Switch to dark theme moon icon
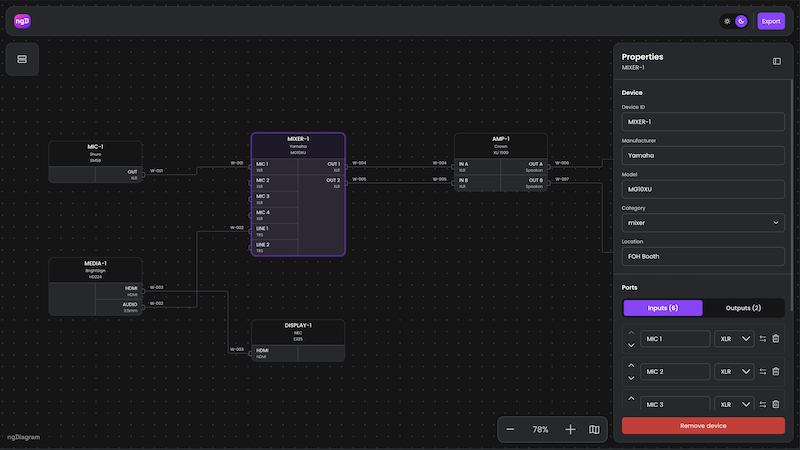Screen dimensions: 800x450 (741, 21)
